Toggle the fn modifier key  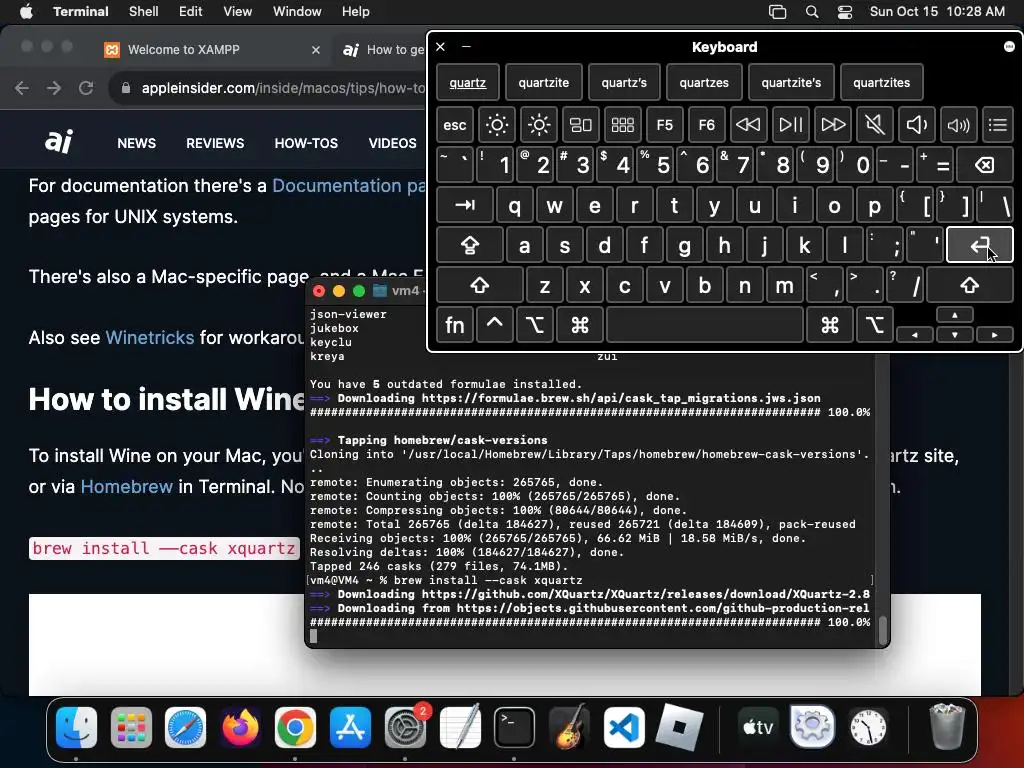455,325
